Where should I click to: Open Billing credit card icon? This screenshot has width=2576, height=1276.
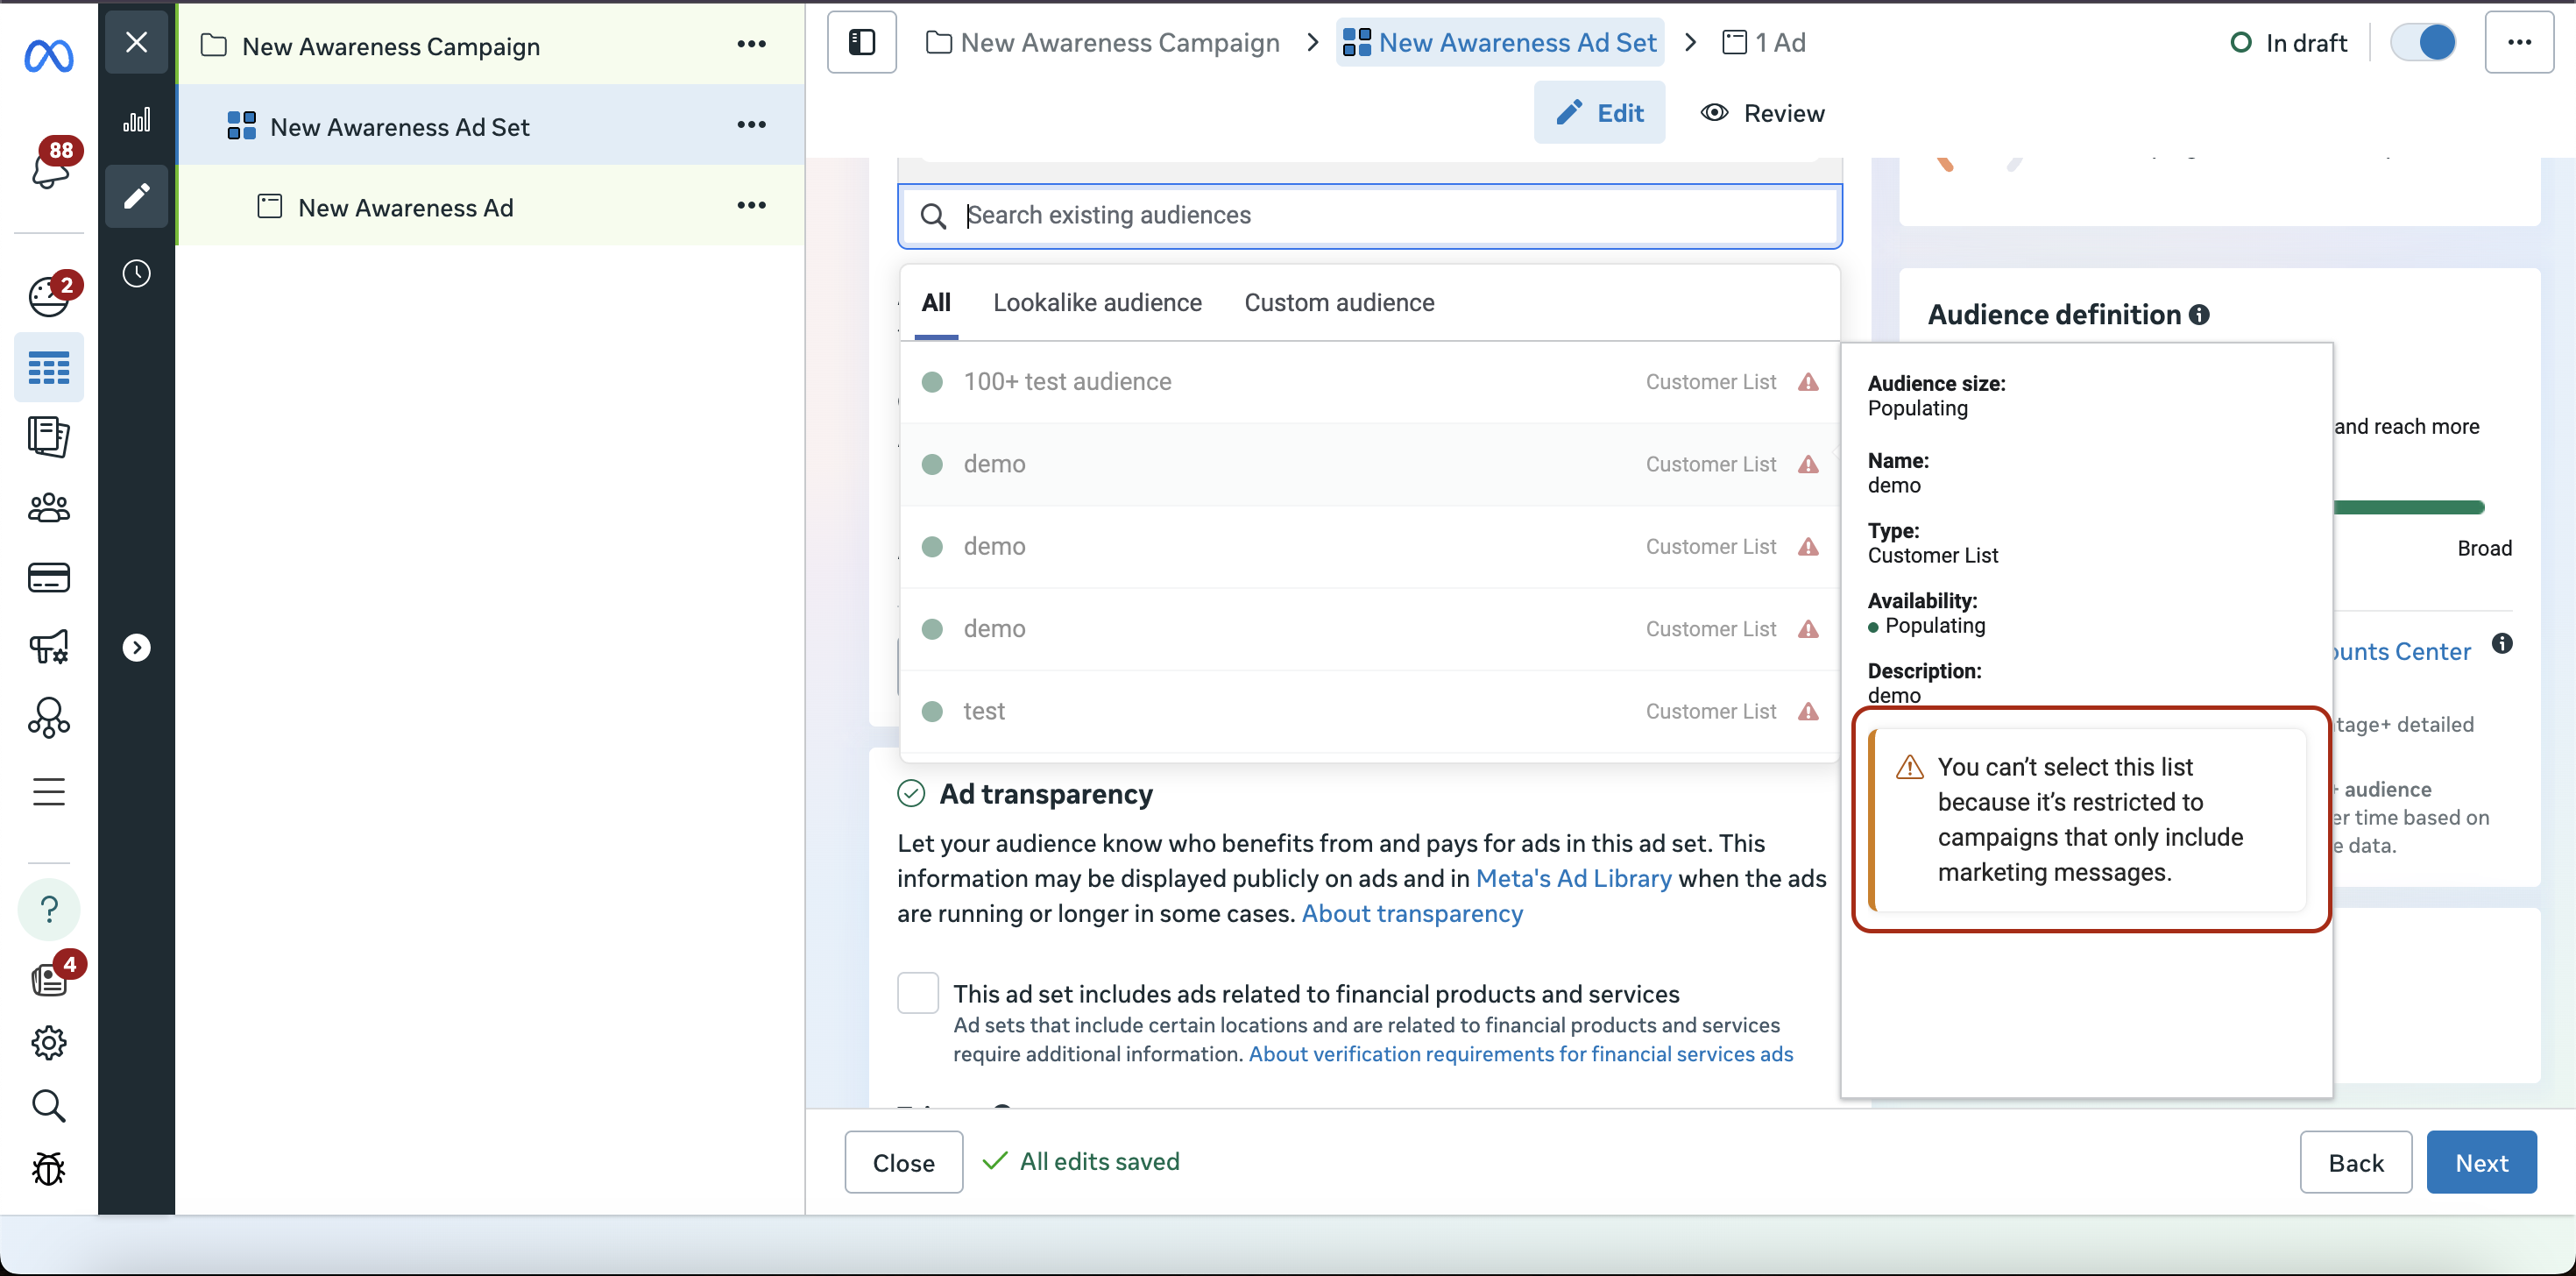48,578
